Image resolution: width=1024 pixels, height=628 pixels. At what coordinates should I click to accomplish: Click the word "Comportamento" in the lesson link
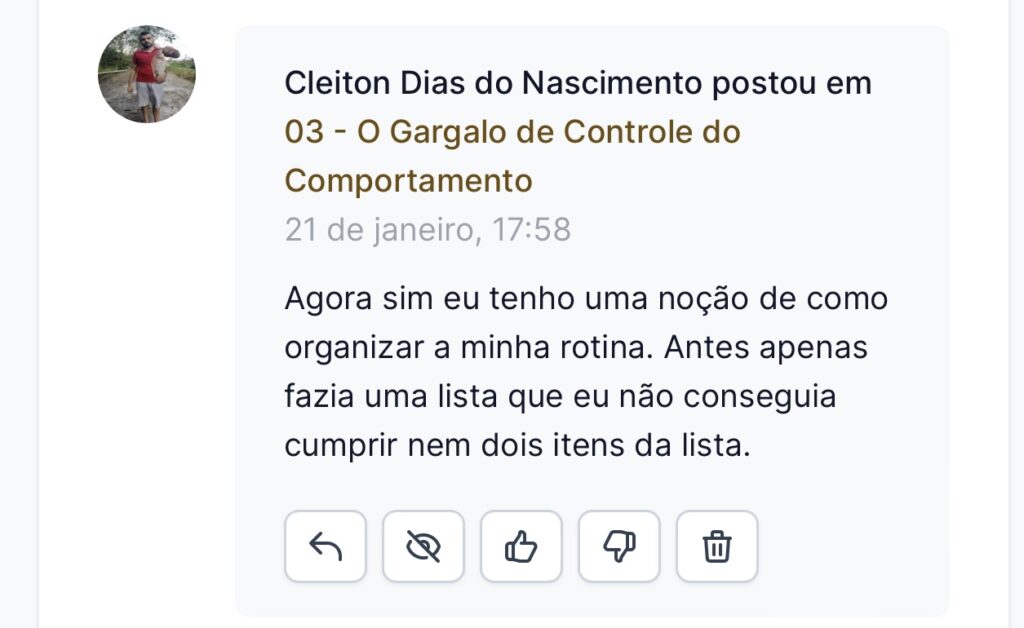(408, 181)
